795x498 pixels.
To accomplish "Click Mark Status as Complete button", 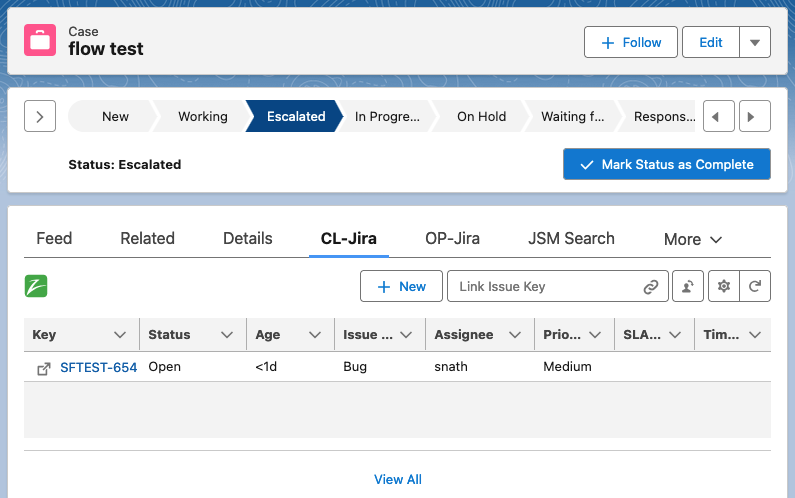I will click(666, 164).
